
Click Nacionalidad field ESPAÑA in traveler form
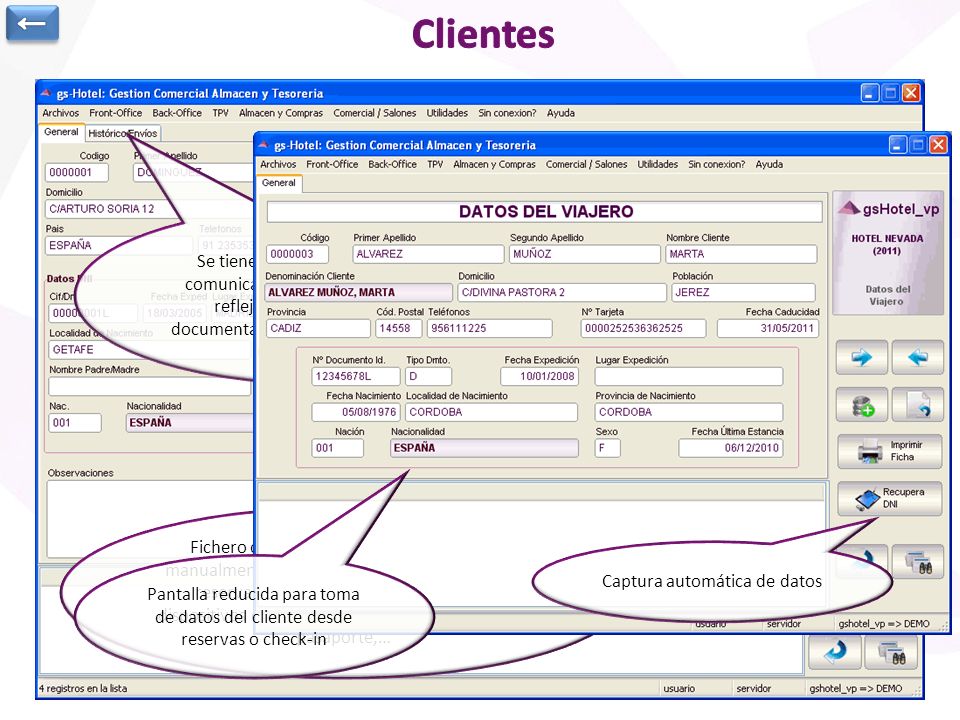tap(484, 448)
